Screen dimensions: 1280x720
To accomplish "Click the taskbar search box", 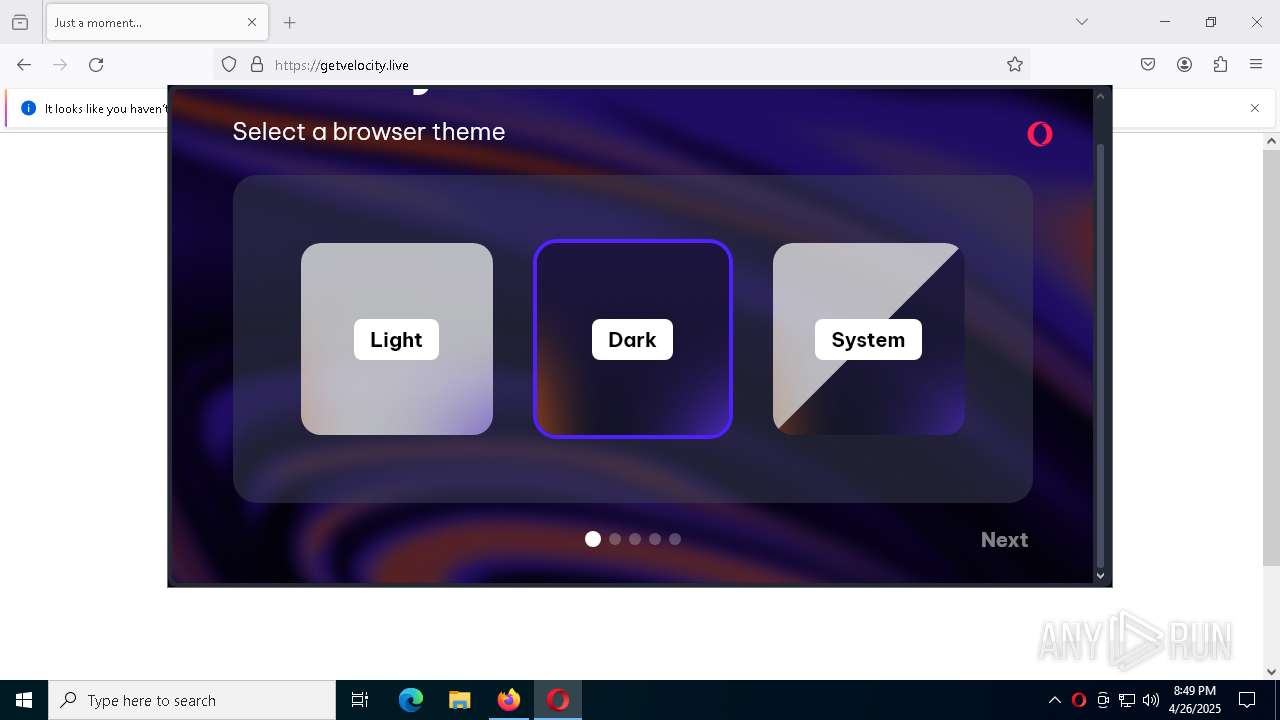I will (x=192, y=700).
